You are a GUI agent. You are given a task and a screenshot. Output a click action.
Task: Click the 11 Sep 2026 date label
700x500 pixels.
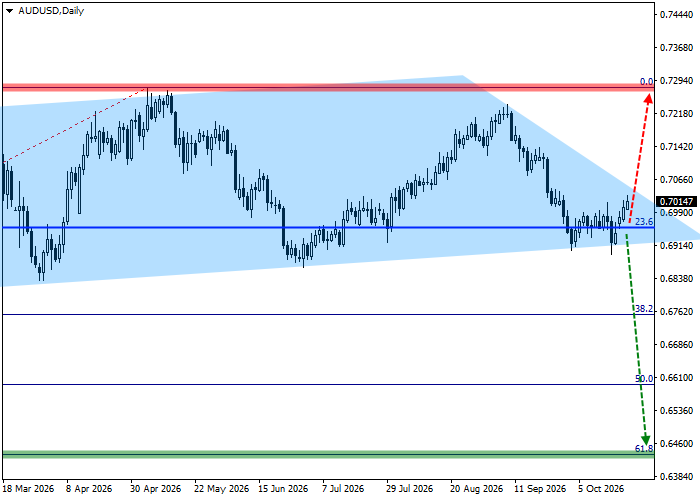(x=540, y=489)
